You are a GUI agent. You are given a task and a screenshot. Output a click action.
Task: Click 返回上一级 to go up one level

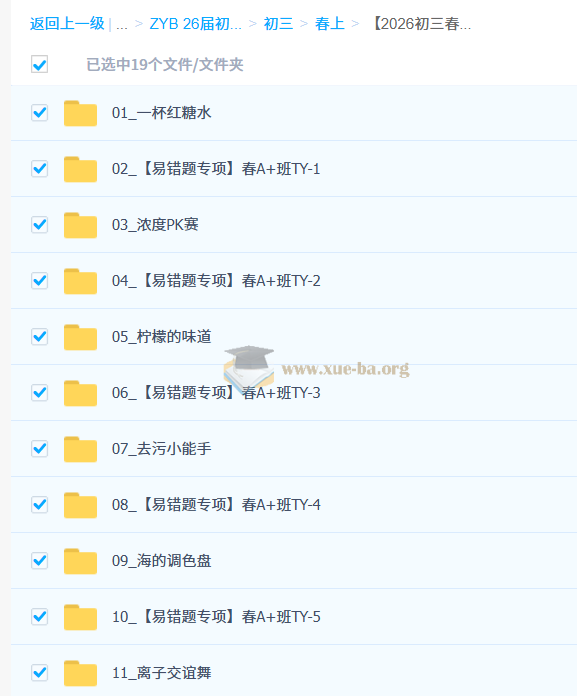67,24
